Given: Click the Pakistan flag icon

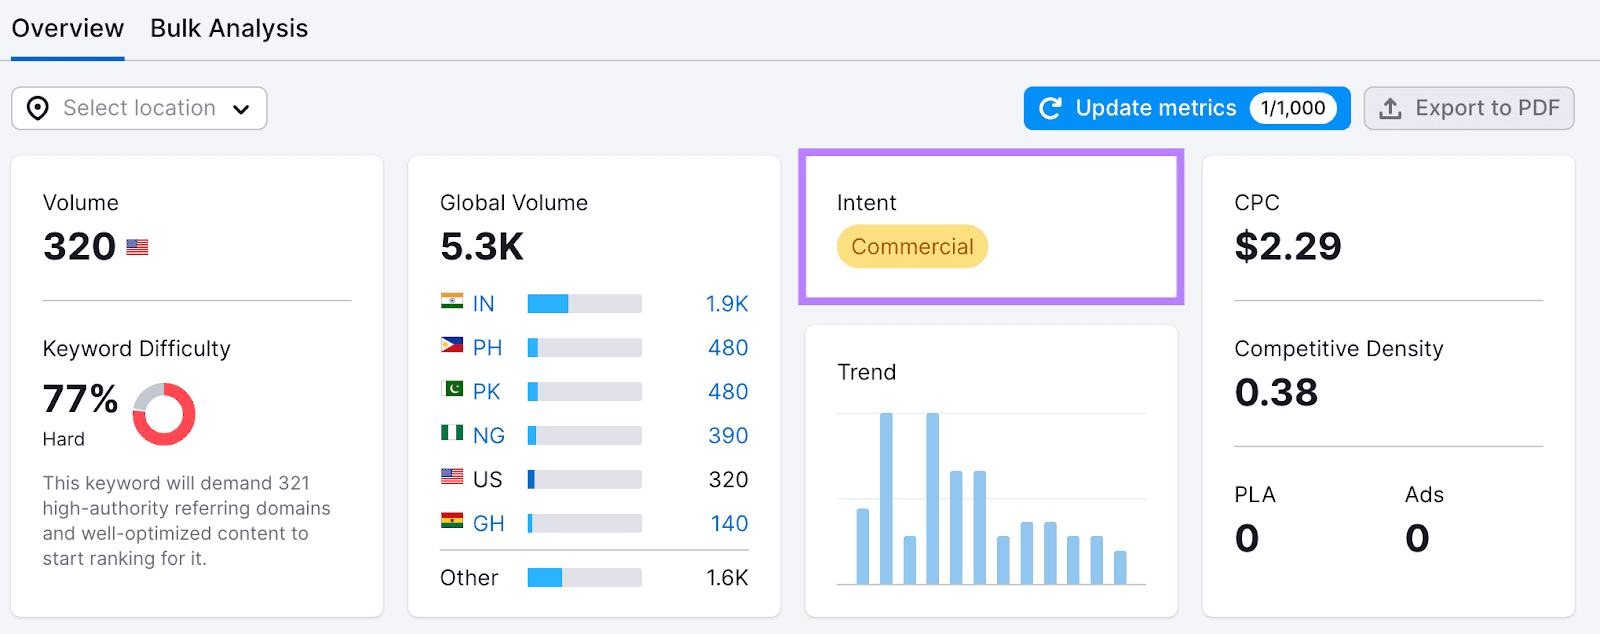Looking at the screenshot, I should click(452, 389).
